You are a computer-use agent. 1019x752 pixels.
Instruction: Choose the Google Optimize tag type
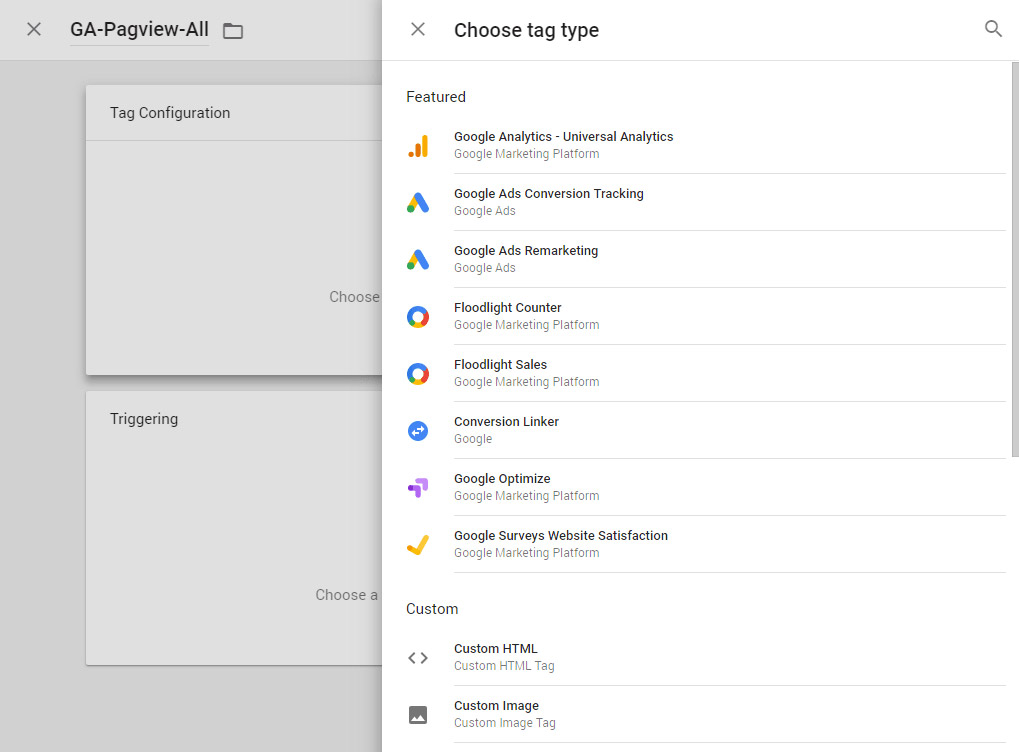click(x=706, y=487)
